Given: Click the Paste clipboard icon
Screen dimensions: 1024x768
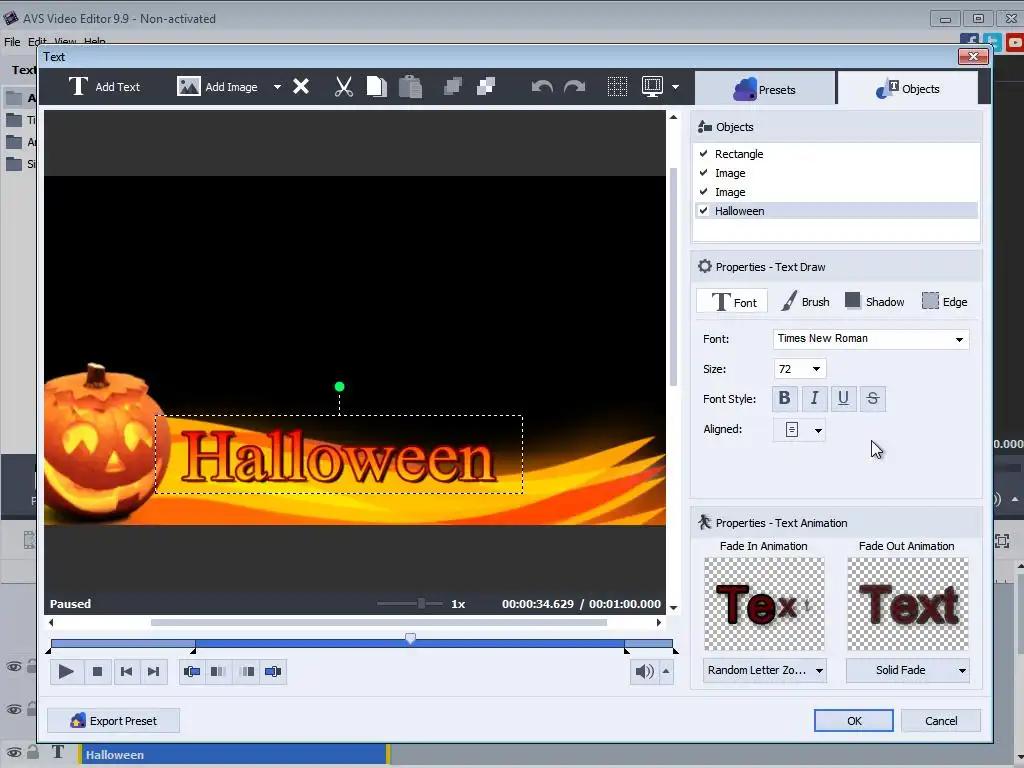Looking at the screenshot, I should [x=410, y=86].
